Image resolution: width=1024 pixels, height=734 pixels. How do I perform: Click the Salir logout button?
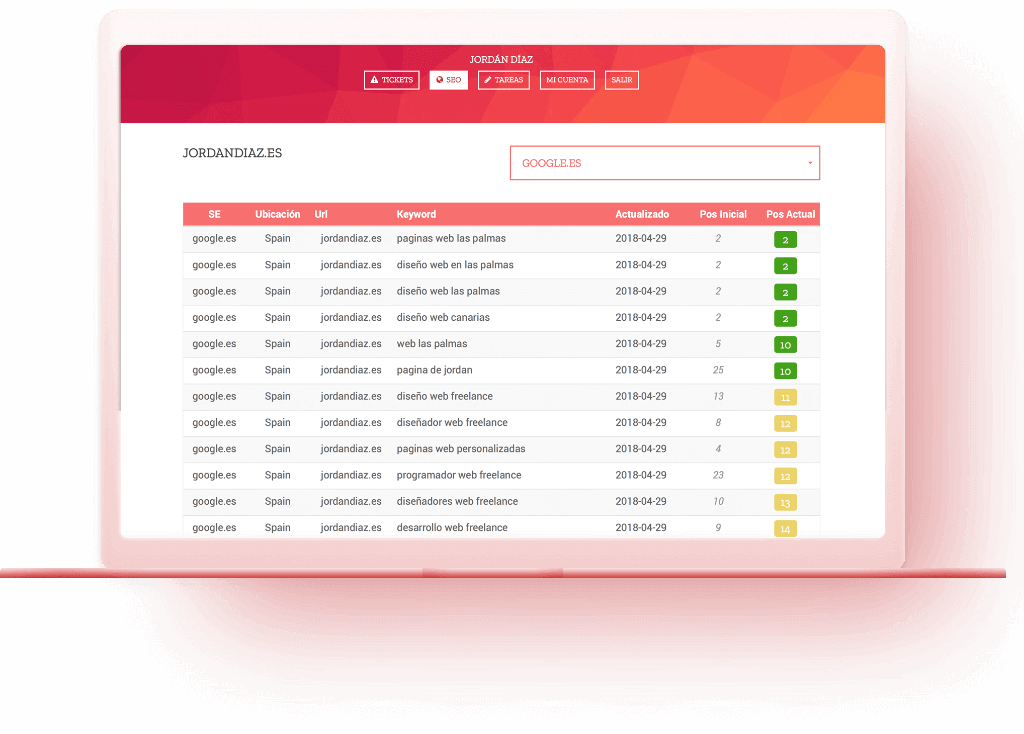622,80
